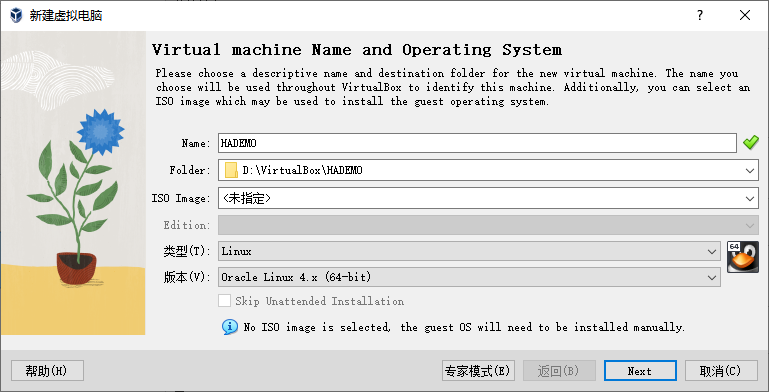Viewport: 769px width, 392px height.
Task: Click the blue flower illustration on the left
Action: tap(101, 132)
